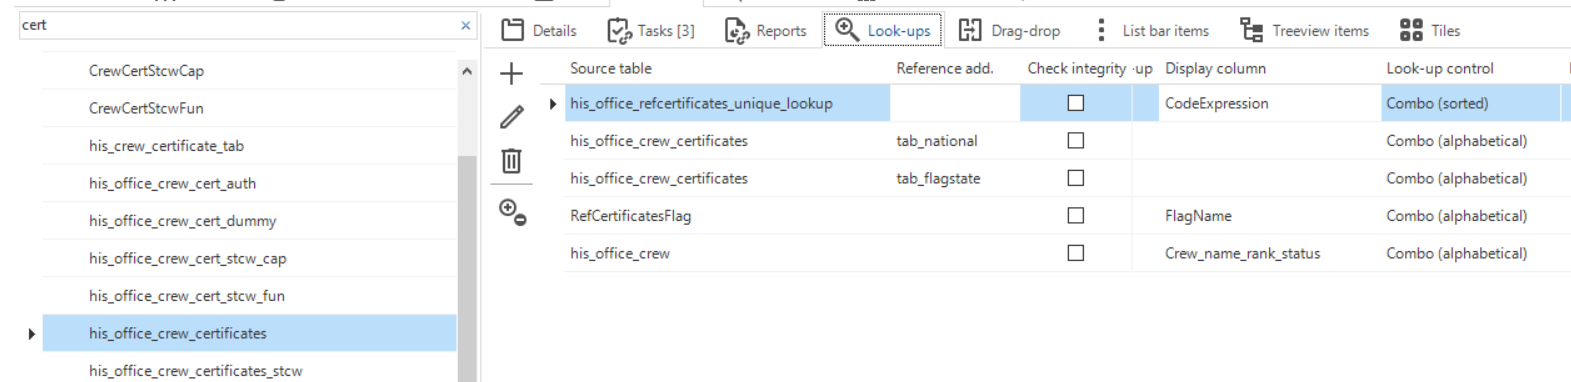Open the Details tab

[x=539, y=30]
